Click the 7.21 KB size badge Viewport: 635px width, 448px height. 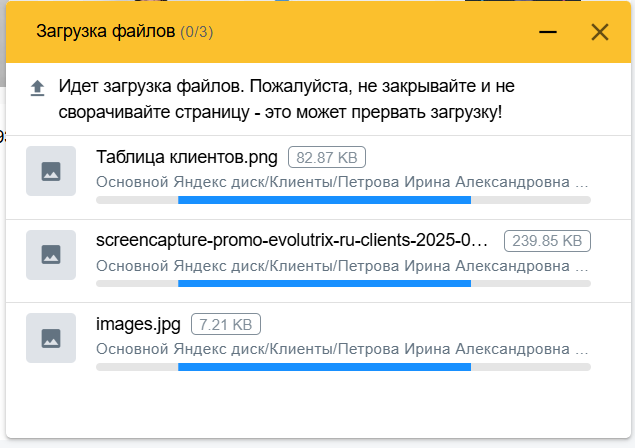[226, 324]
